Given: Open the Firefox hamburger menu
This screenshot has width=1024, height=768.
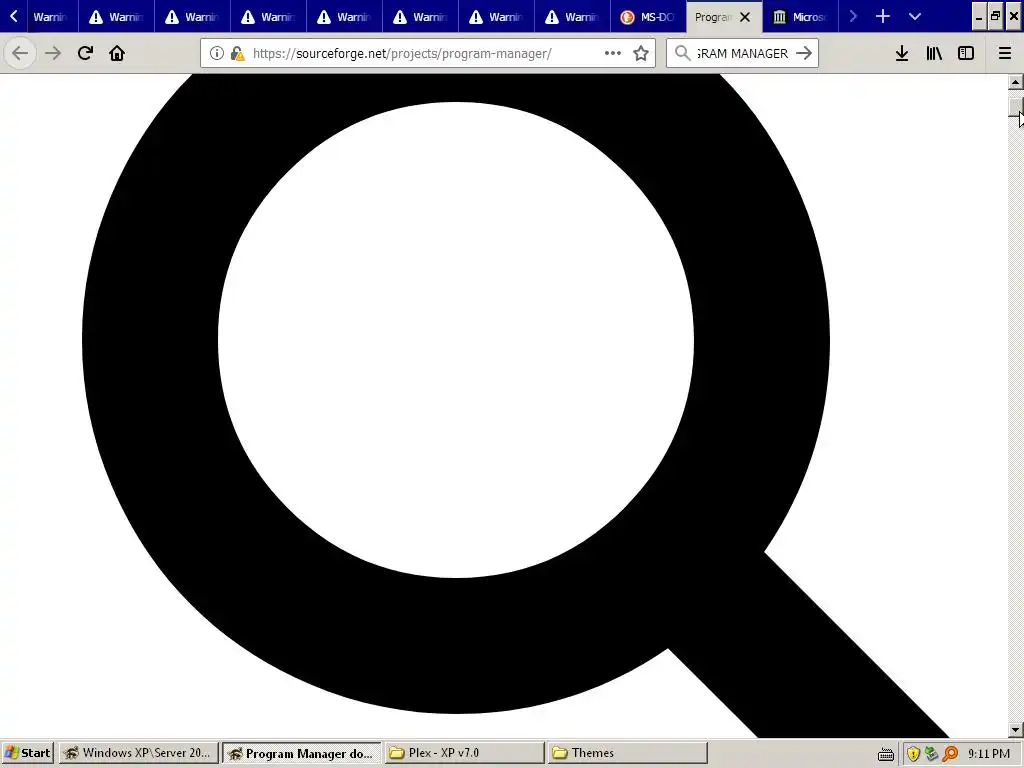Looking at the screenshot, I should [x=1005, y=53].
